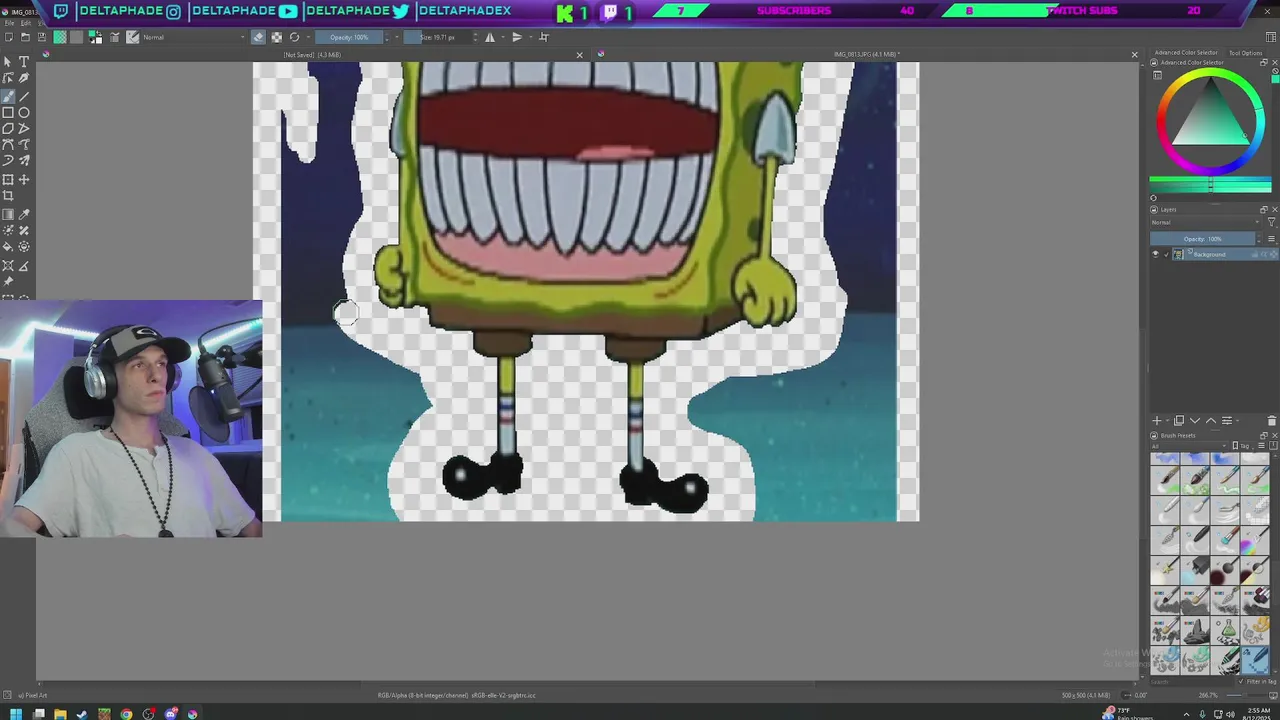Select the Crop tool in toolbox
The height and width of the screenshot is (720, 1280).
8,195
